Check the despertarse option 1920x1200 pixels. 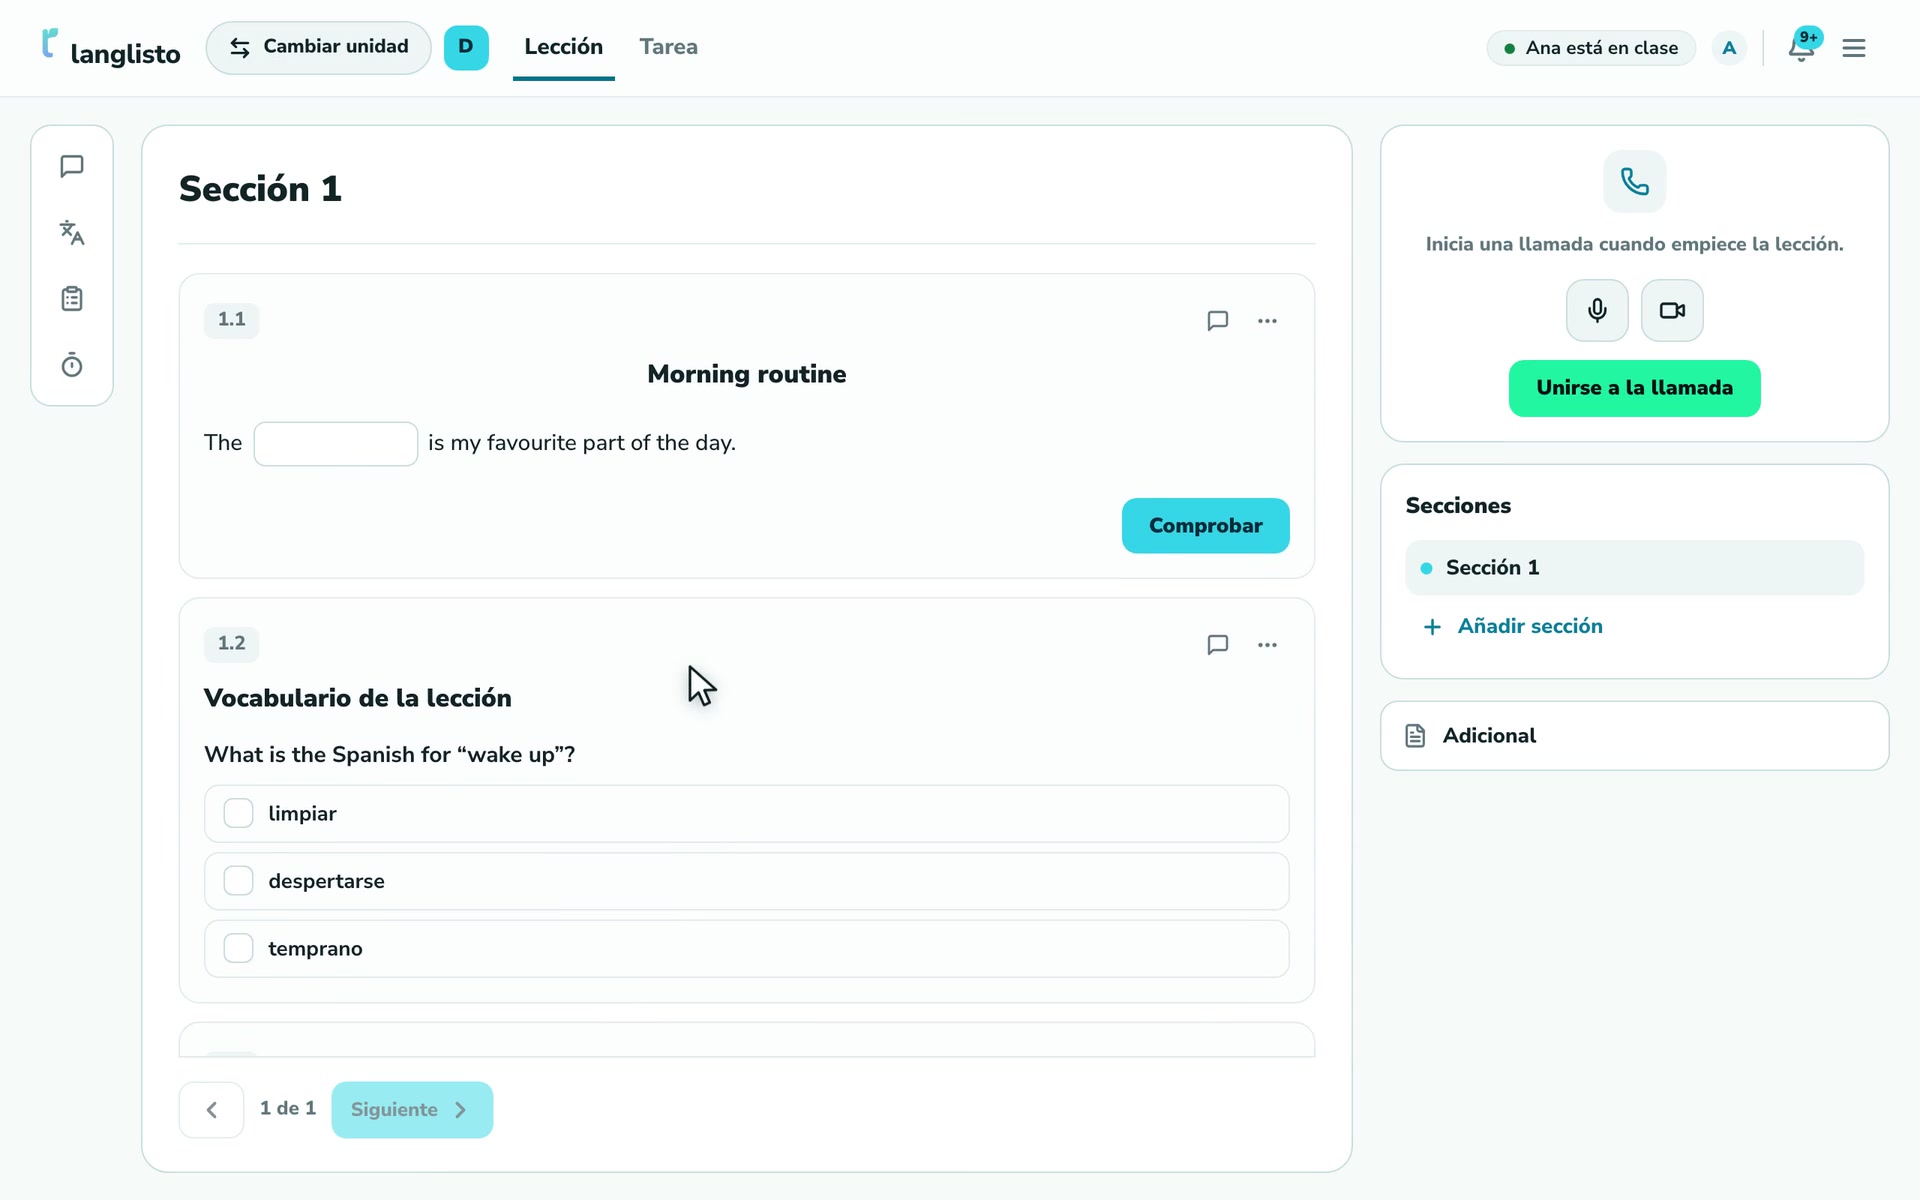[746, 881]
